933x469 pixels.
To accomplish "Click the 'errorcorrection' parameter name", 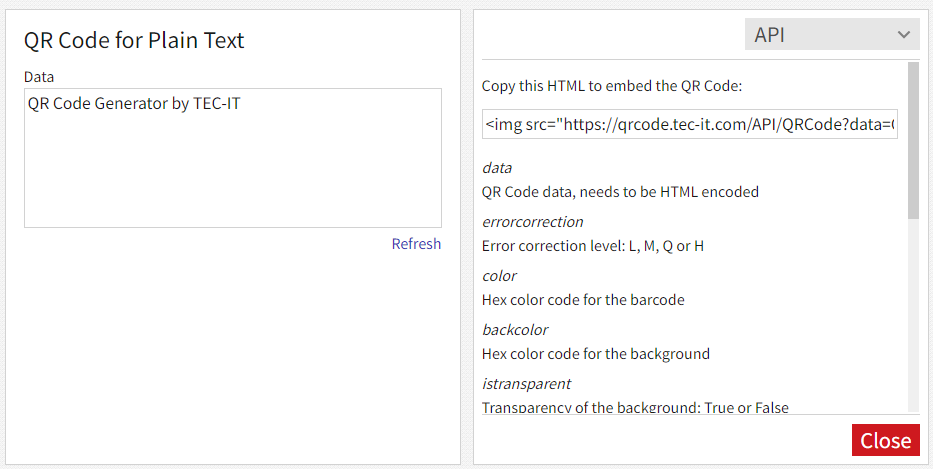I will tap(532, 222).
